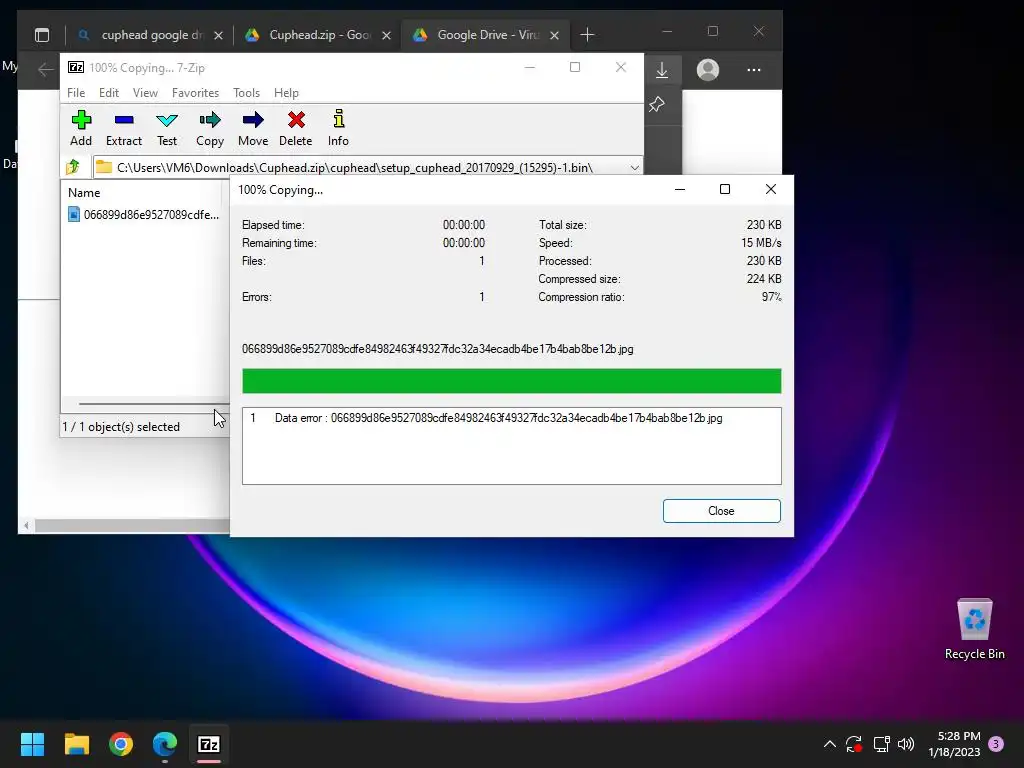Open the notification count badge
Viewport: 1024px width, 768px height.
pyautogui.click(x=997, y=744)
